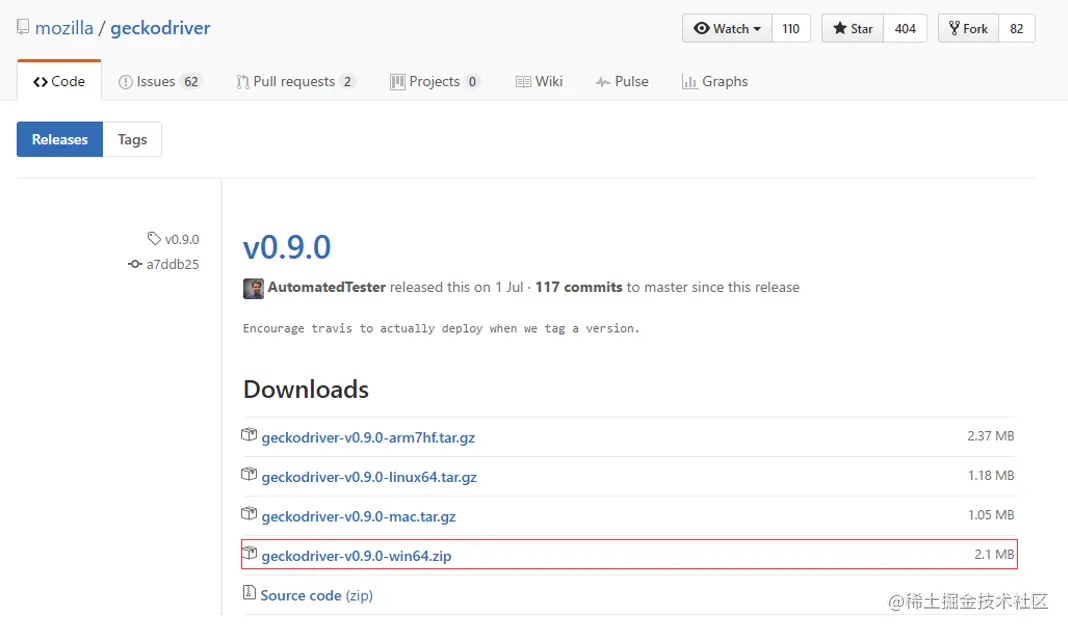Select the Releases button
Image resolution: width=1068 pixels, height=631 pixels.
(60, 139)
